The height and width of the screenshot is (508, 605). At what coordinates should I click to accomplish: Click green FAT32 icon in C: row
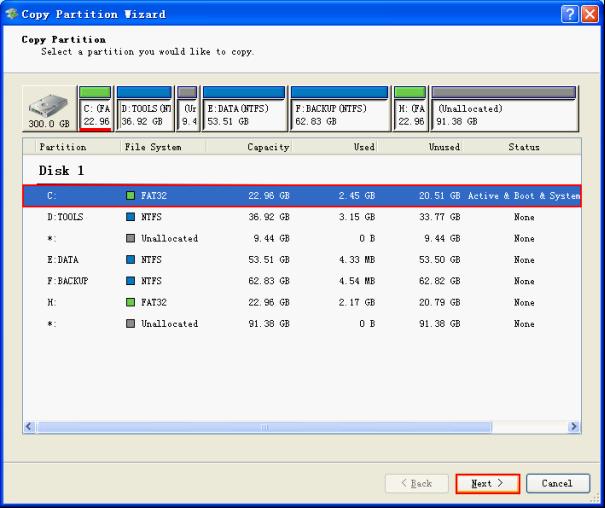(x=129, y=196)
